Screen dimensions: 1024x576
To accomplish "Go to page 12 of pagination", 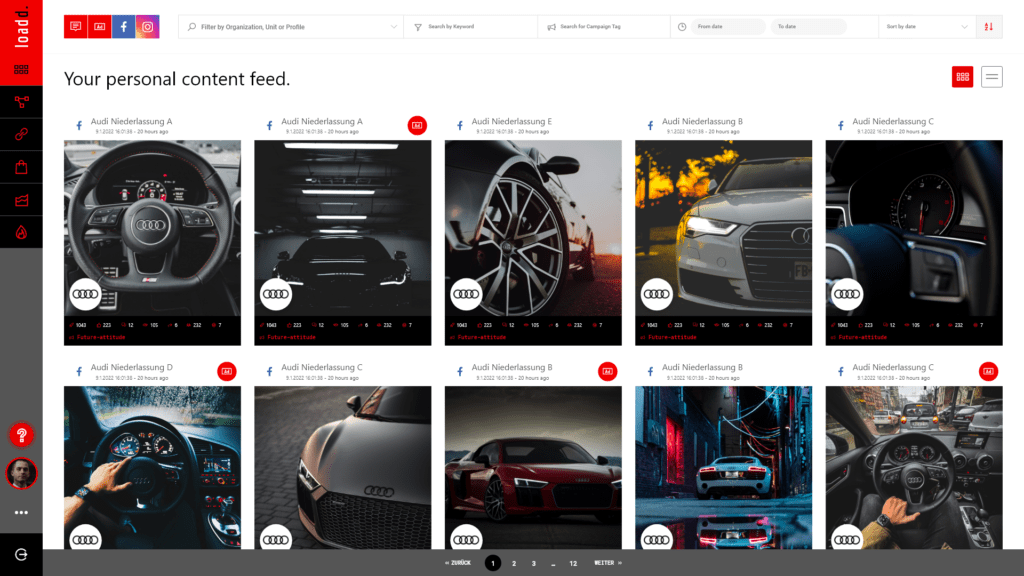I will click(x=573, y=563).
